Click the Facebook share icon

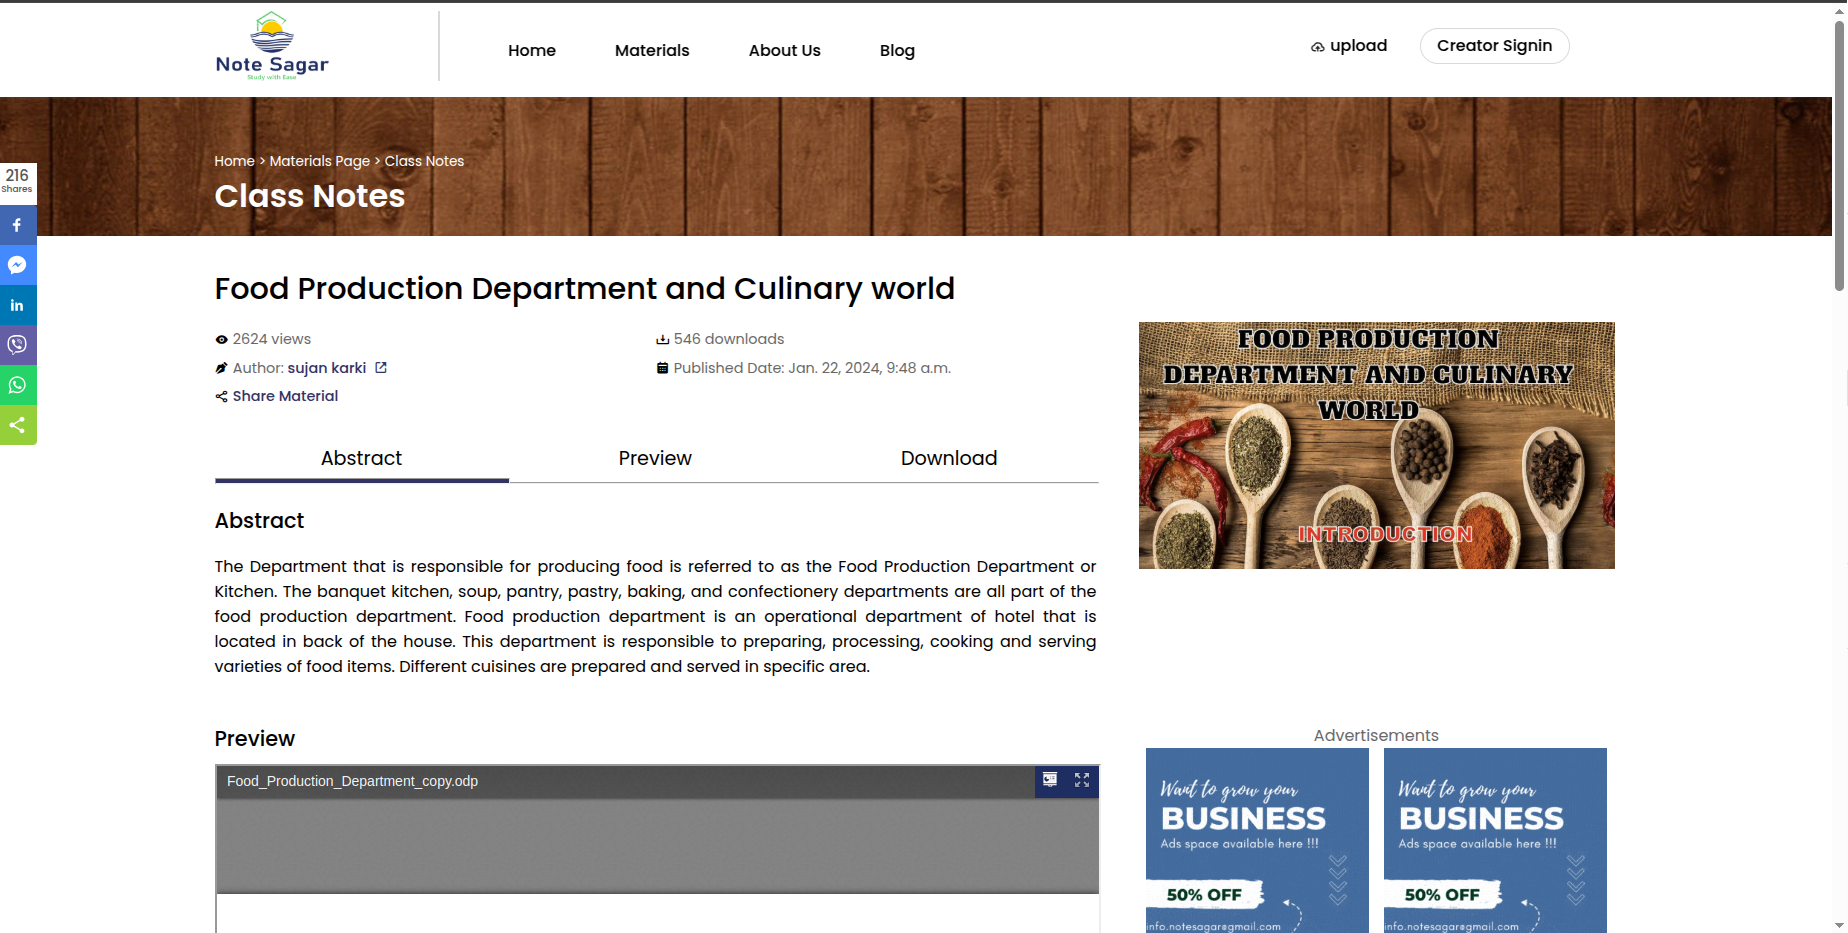click(17, 225)
